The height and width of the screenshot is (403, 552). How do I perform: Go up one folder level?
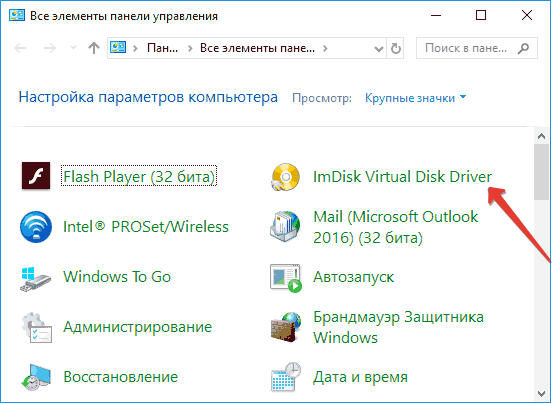point(94,48)
